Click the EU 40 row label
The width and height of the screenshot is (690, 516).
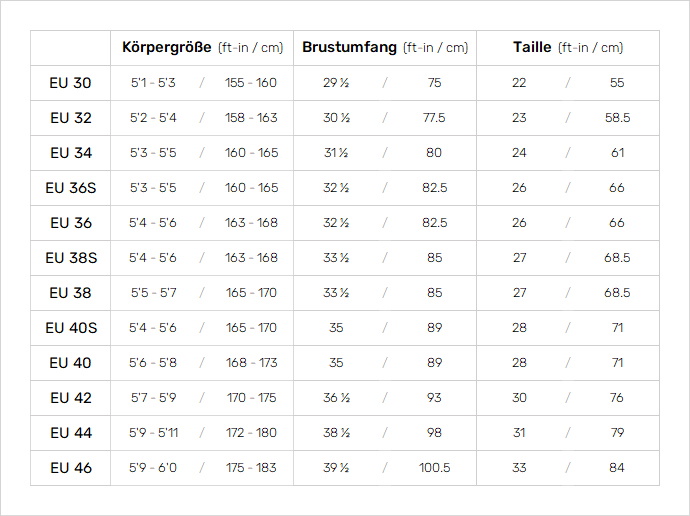(x=70, y=363)
